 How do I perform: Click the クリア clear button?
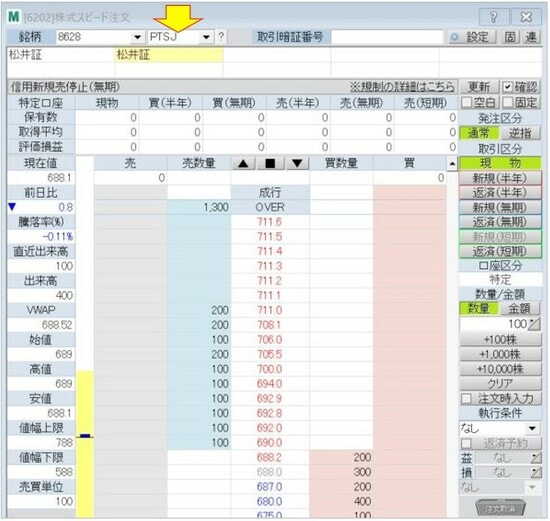coord(500,384)
